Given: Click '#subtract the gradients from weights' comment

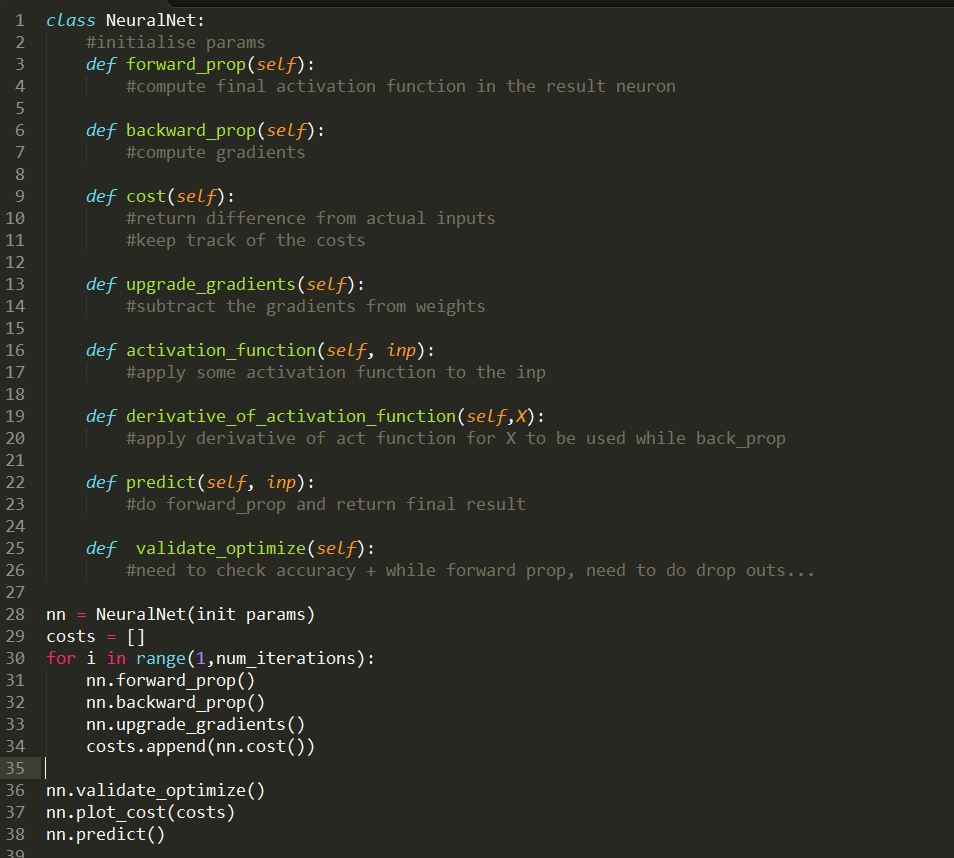Looking at the screenshot, I should [x=305, y=306].
